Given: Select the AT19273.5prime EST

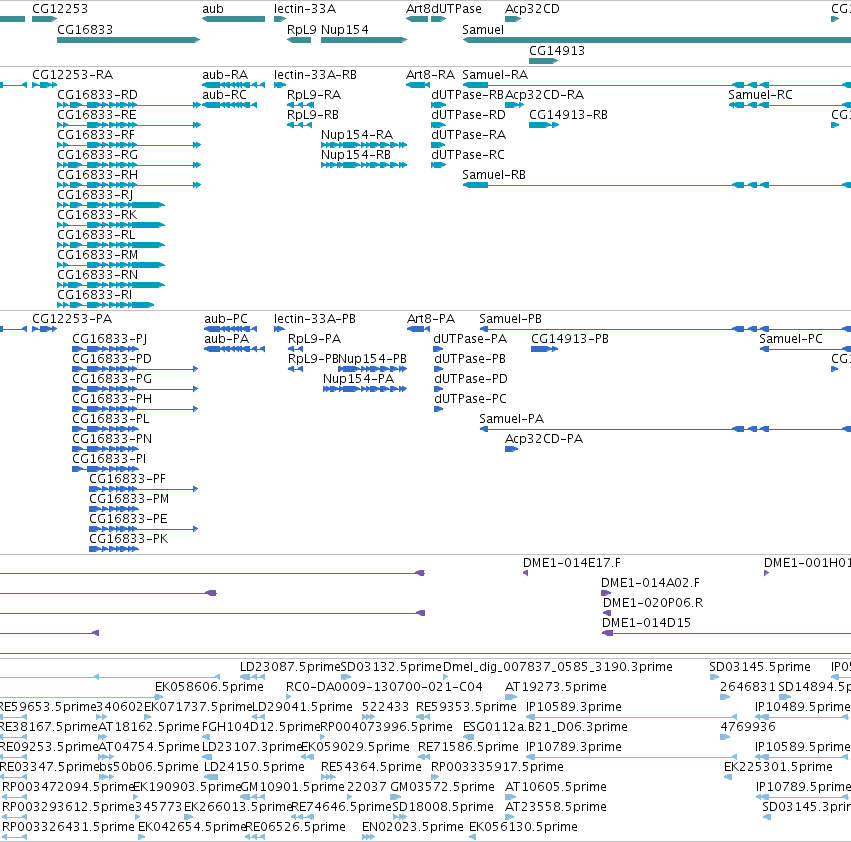Looking at the screenshot, I should tap(556, 687).
